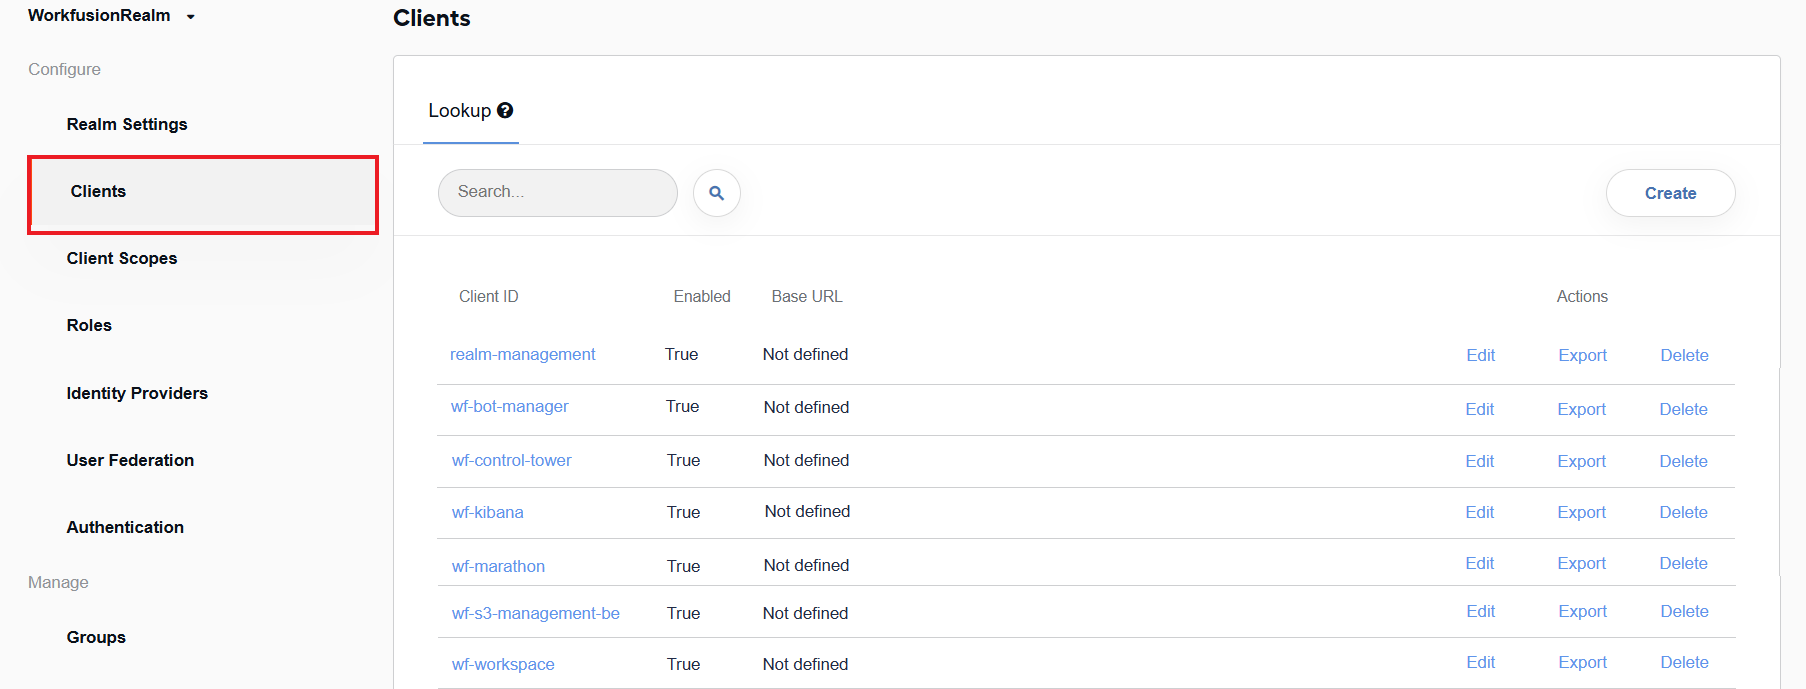1806x689 pixels.
Task: Open the wf-bot-manager client link
Action: [x=509, y=406]
